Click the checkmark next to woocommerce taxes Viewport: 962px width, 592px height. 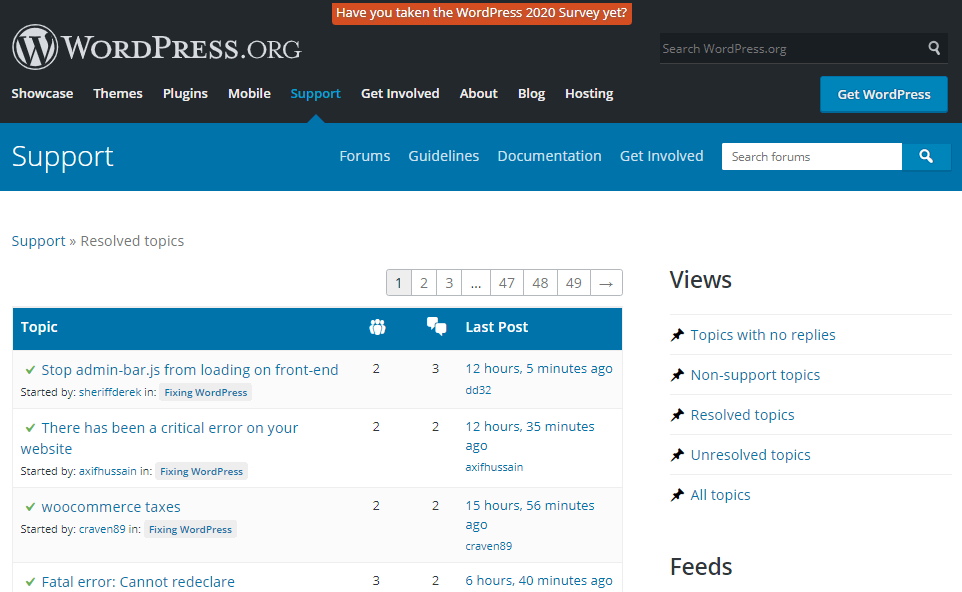point(30,507)
